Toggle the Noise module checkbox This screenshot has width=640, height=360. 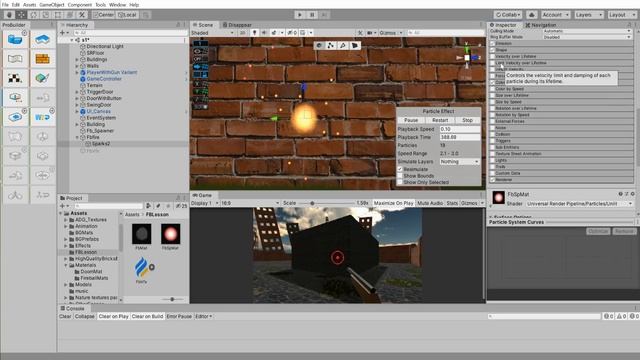click(492, 128)
